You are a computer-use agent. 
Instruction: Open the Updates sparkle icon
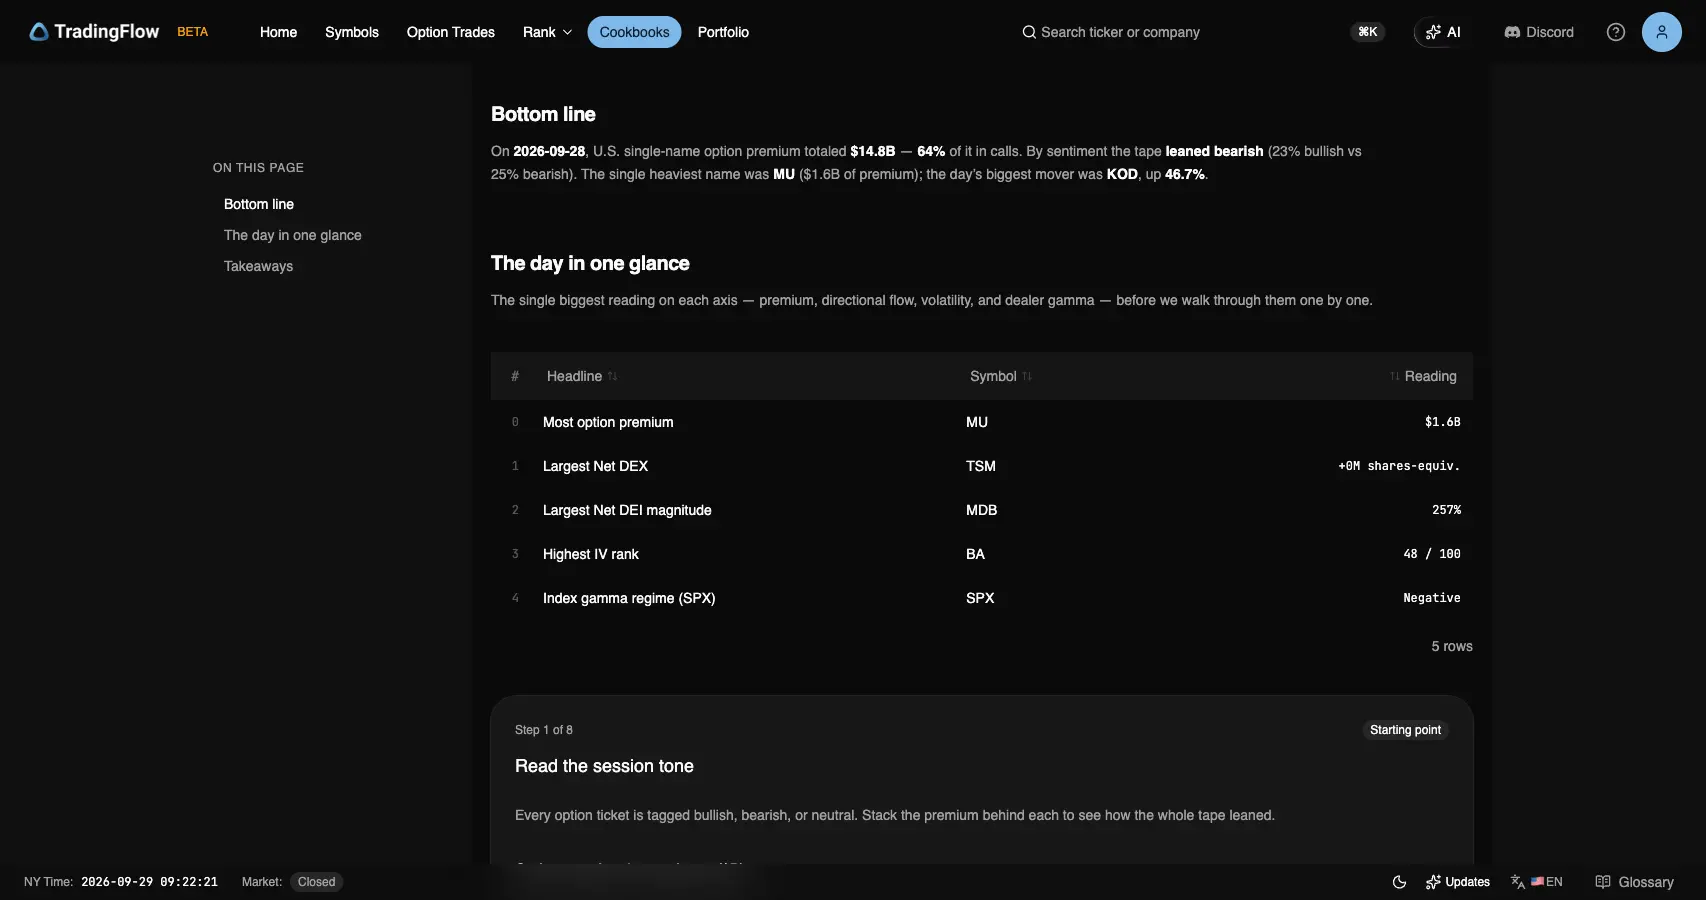pyautogui.click(x=1433, y=882)
